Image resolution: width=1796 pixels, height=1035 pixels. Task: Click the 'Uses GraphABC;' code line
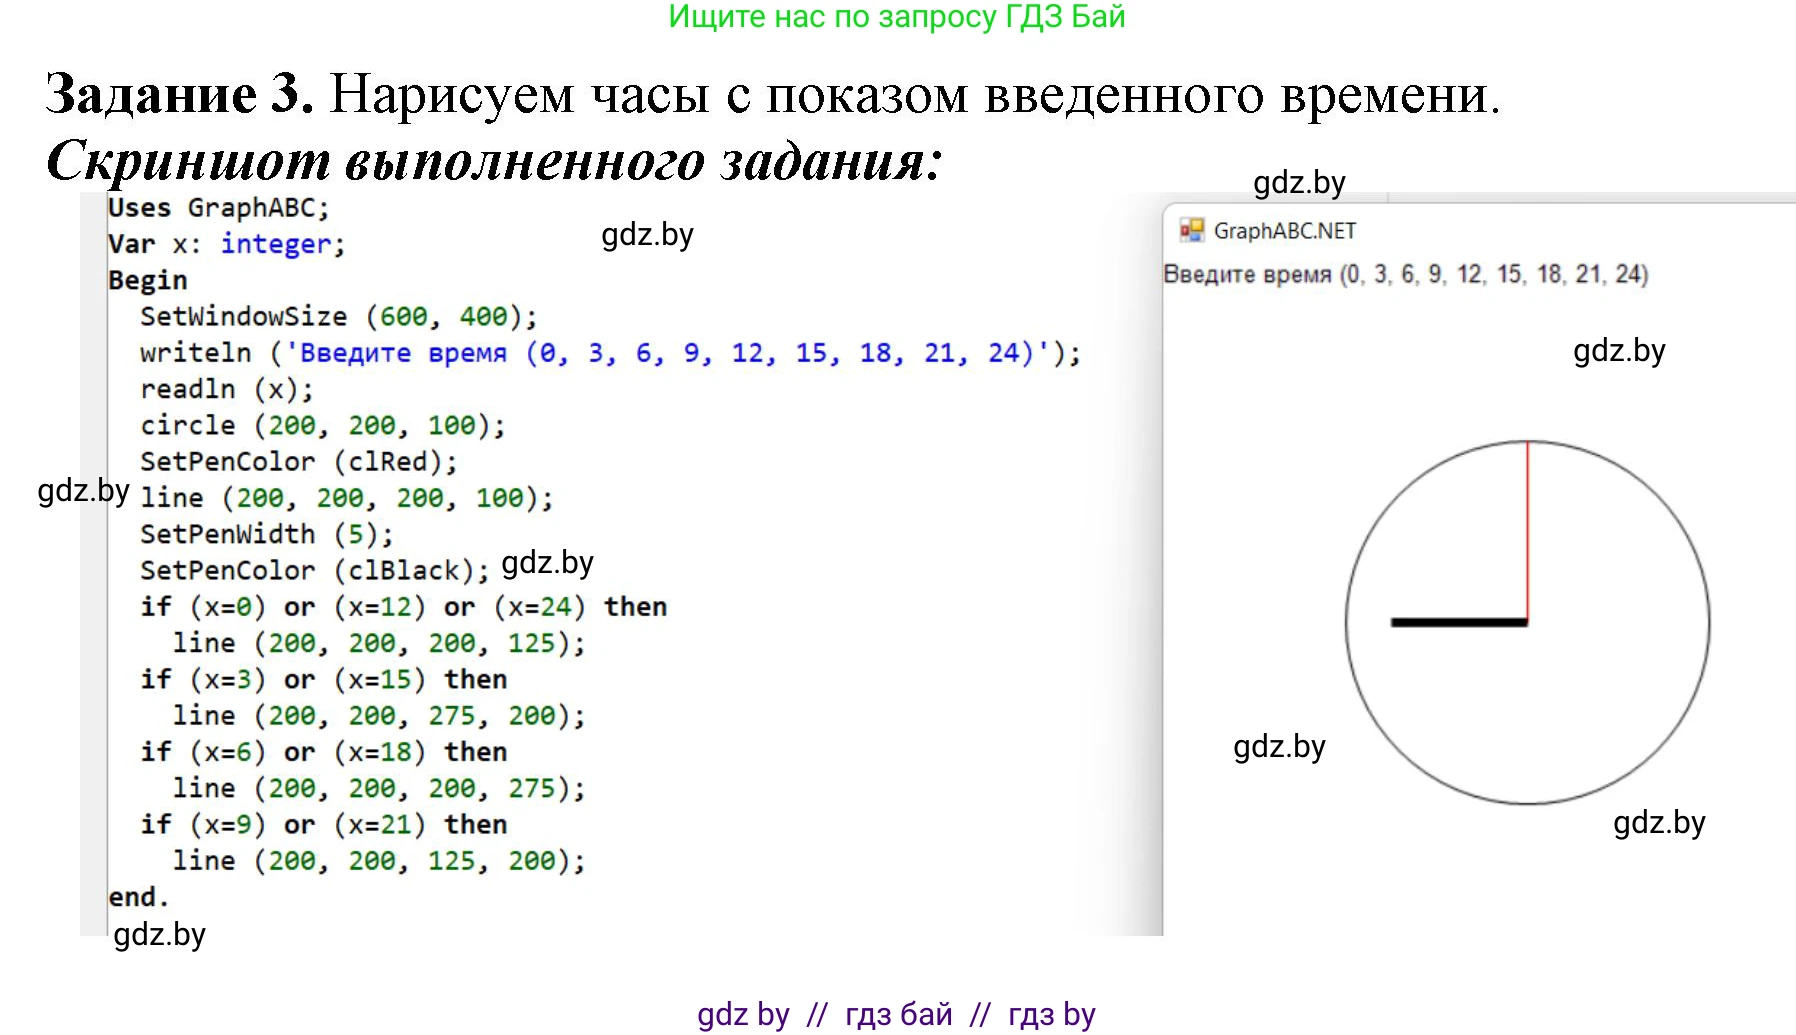point(218,208)
